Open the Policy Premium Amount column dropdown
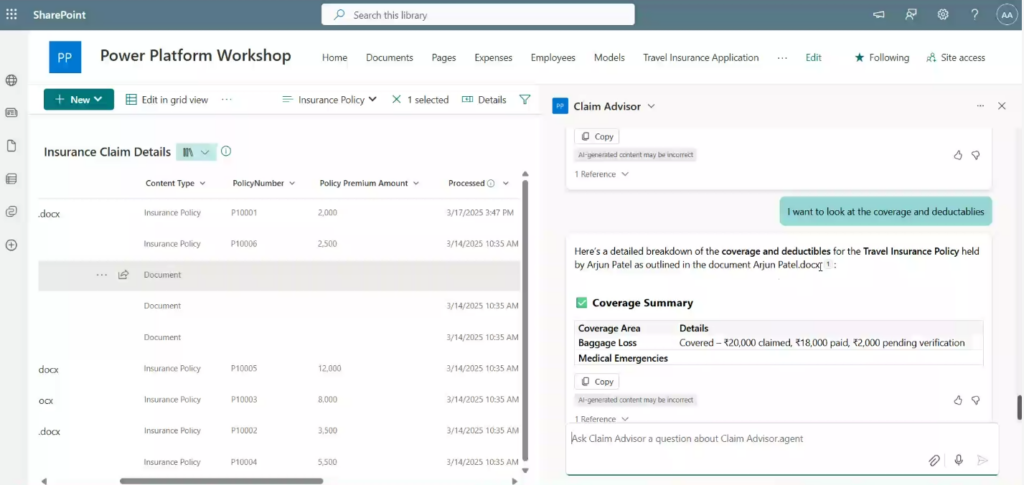This screenshot has height=485, width=1024. tap(416, 183)
